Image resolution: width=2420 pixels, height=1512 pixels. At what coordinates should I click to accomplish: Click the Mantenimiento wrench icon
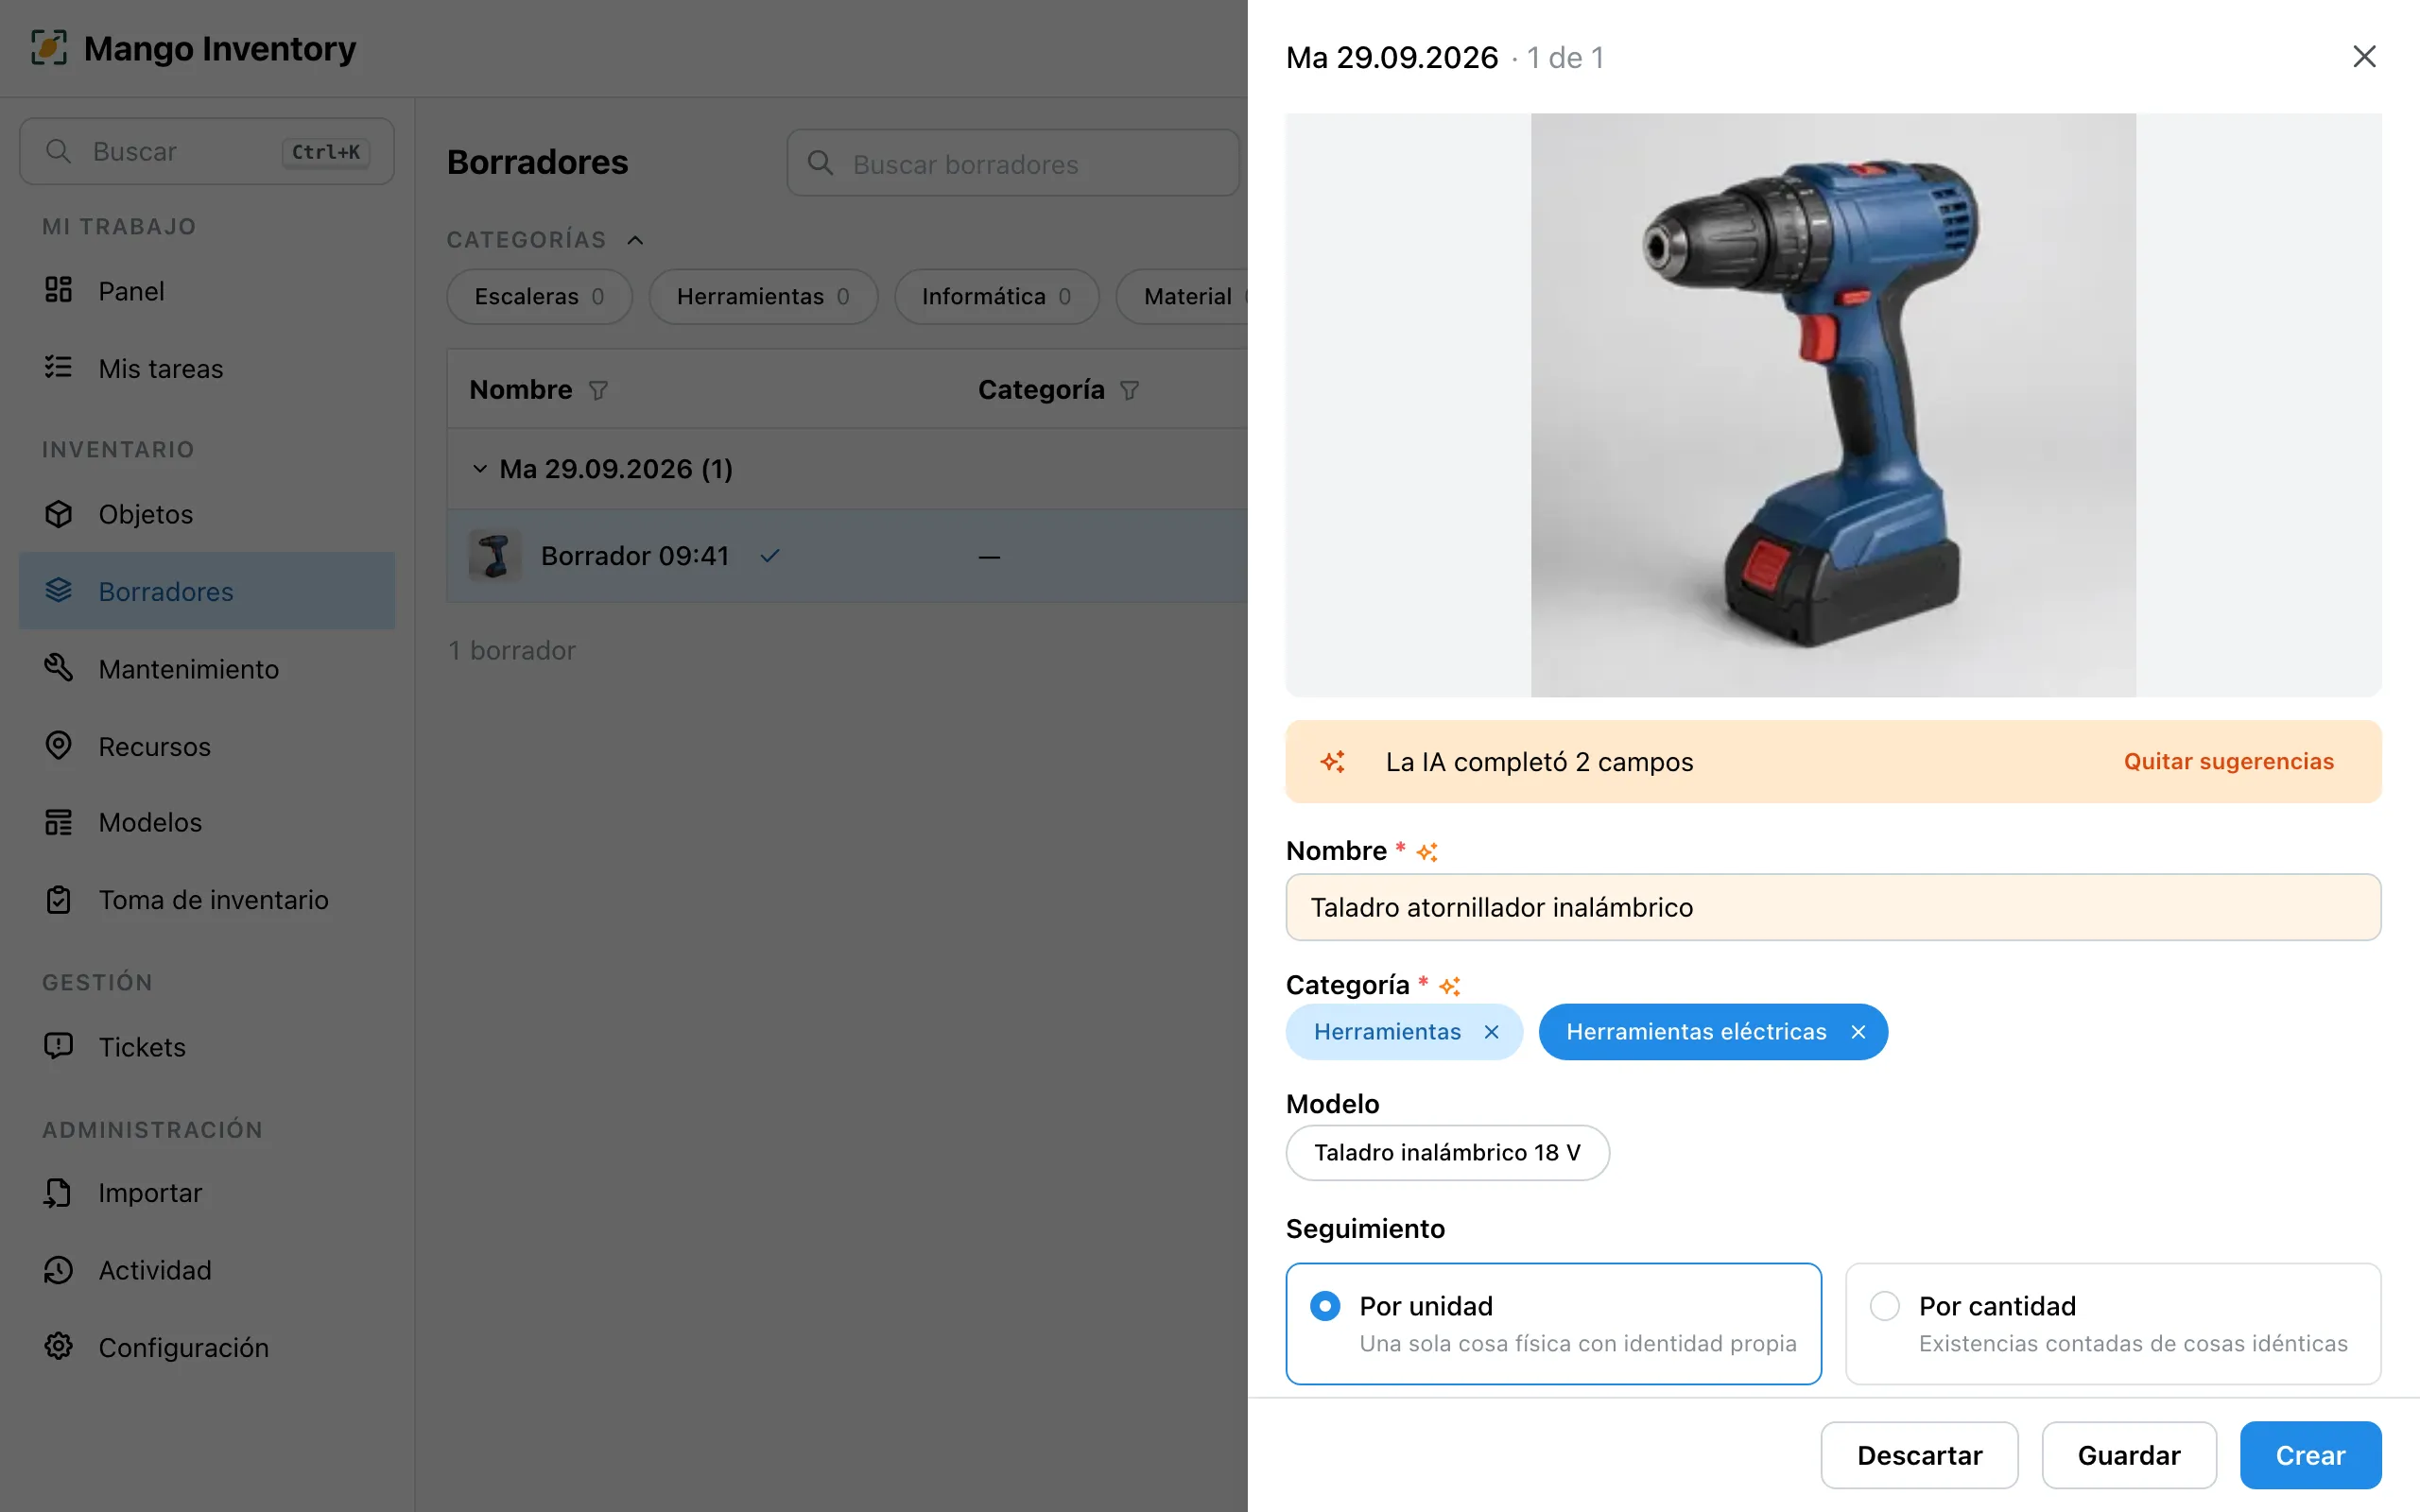click(58, 668)
